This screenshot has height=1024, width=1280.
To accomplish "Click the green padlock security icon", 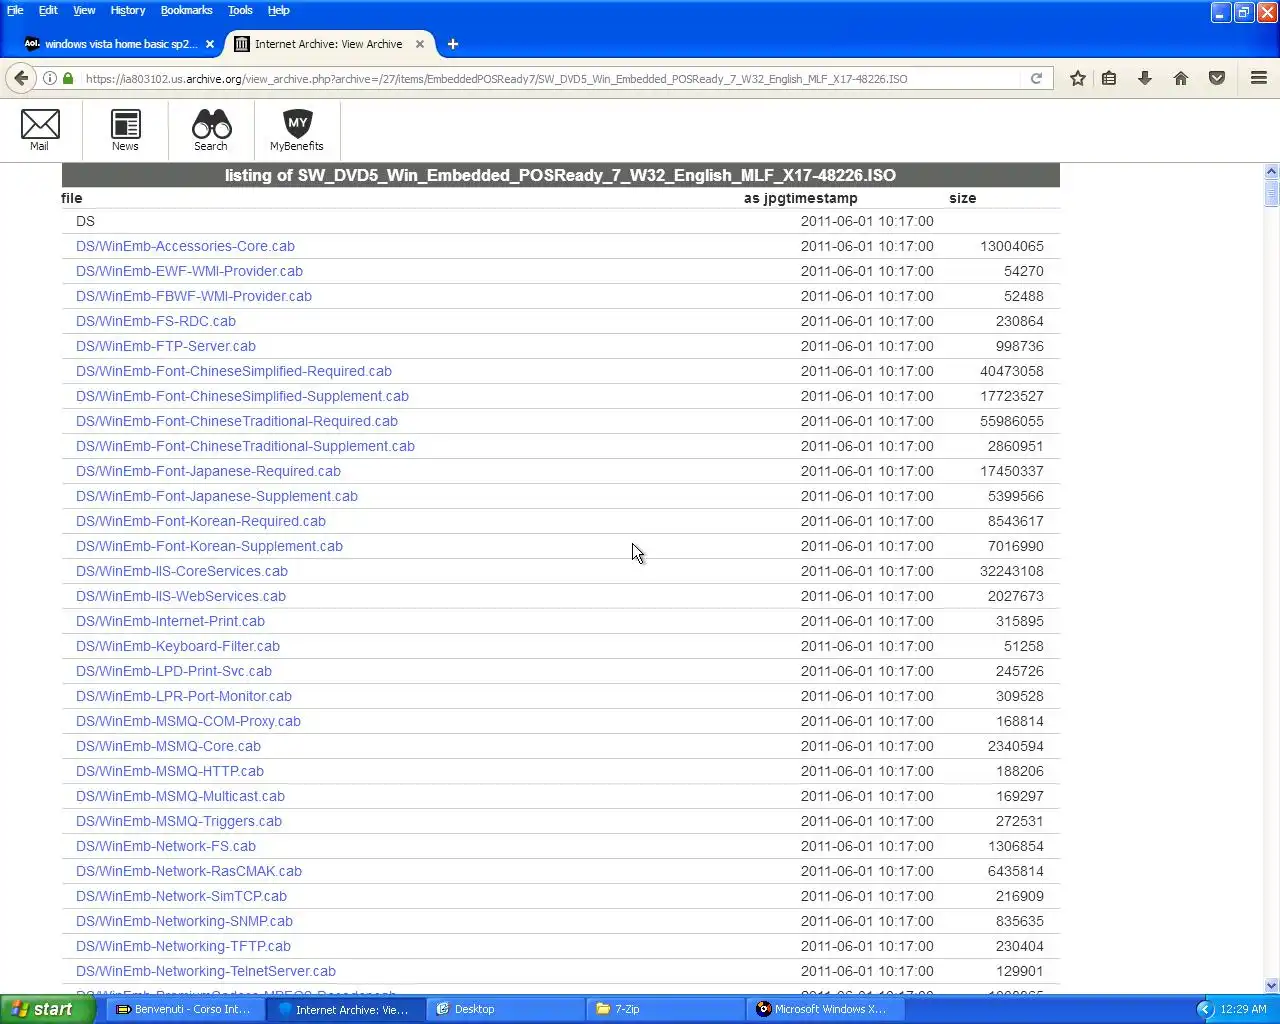I will 68,78.
